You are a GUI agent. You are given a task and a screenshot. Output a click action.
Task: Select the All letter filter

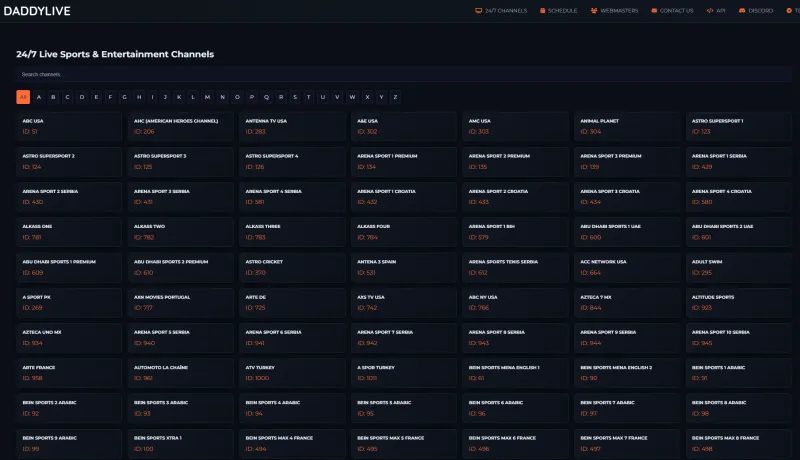click(x=23, y=97)
